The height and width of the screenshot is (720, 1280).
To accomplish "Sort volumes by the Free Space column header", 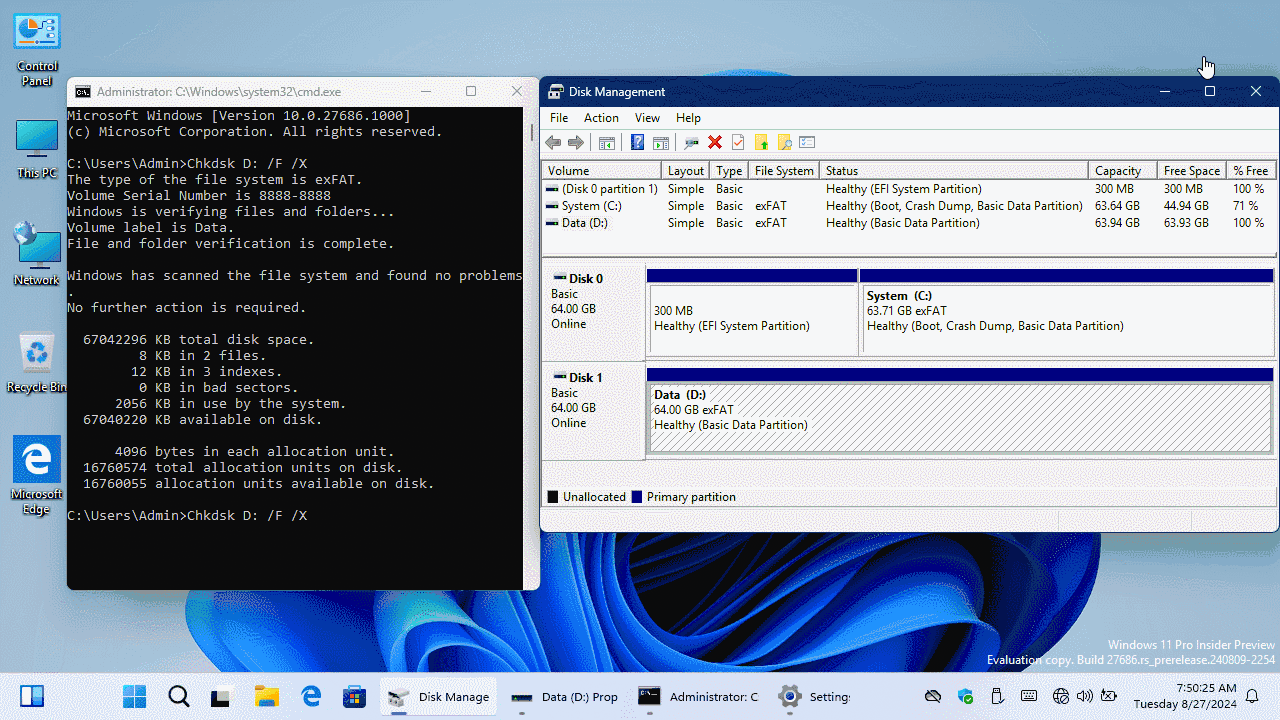I will [x=1191, y=171].
